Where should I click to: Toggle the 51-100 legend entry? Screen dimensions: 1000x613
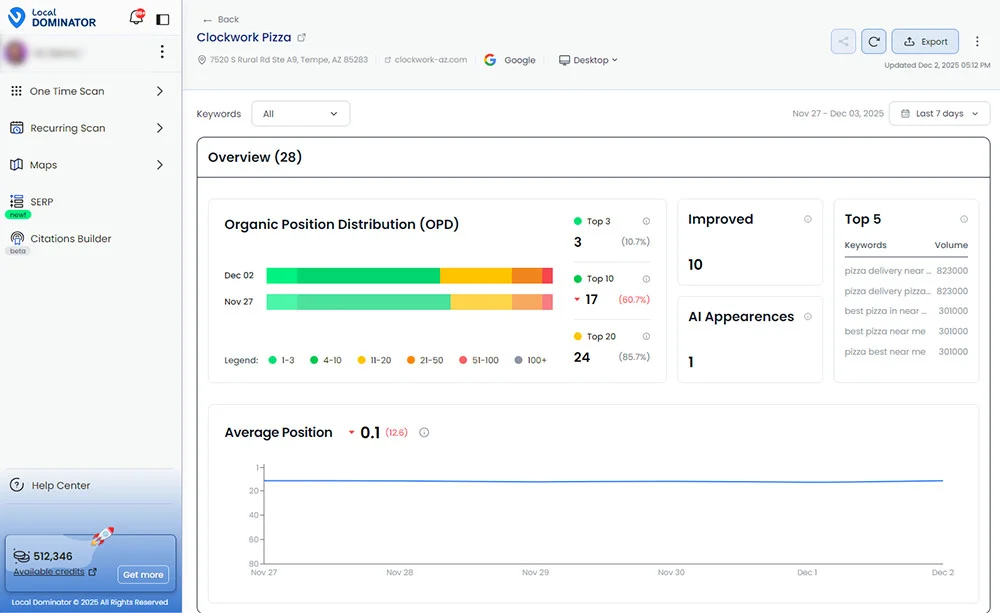point(479,360)
